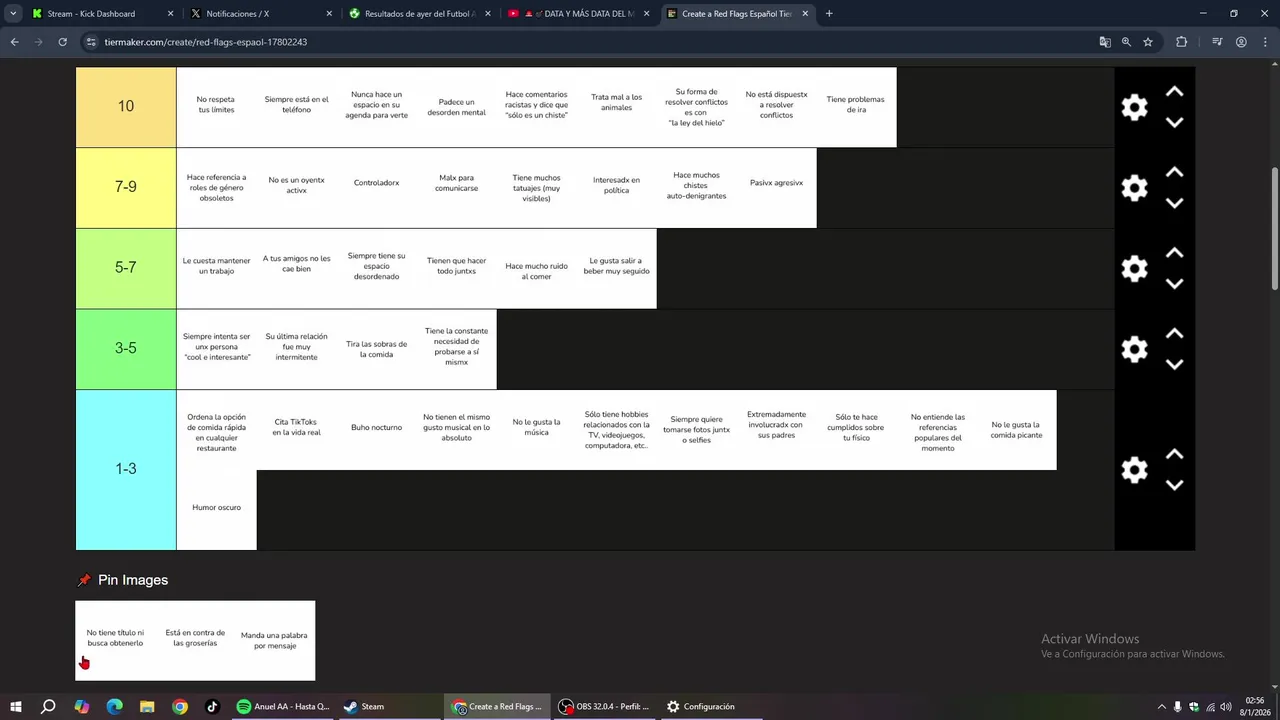The image size is (1280, 720).
Task: Open media controls icon in browser toolbar
Action: pos(1217,42)
